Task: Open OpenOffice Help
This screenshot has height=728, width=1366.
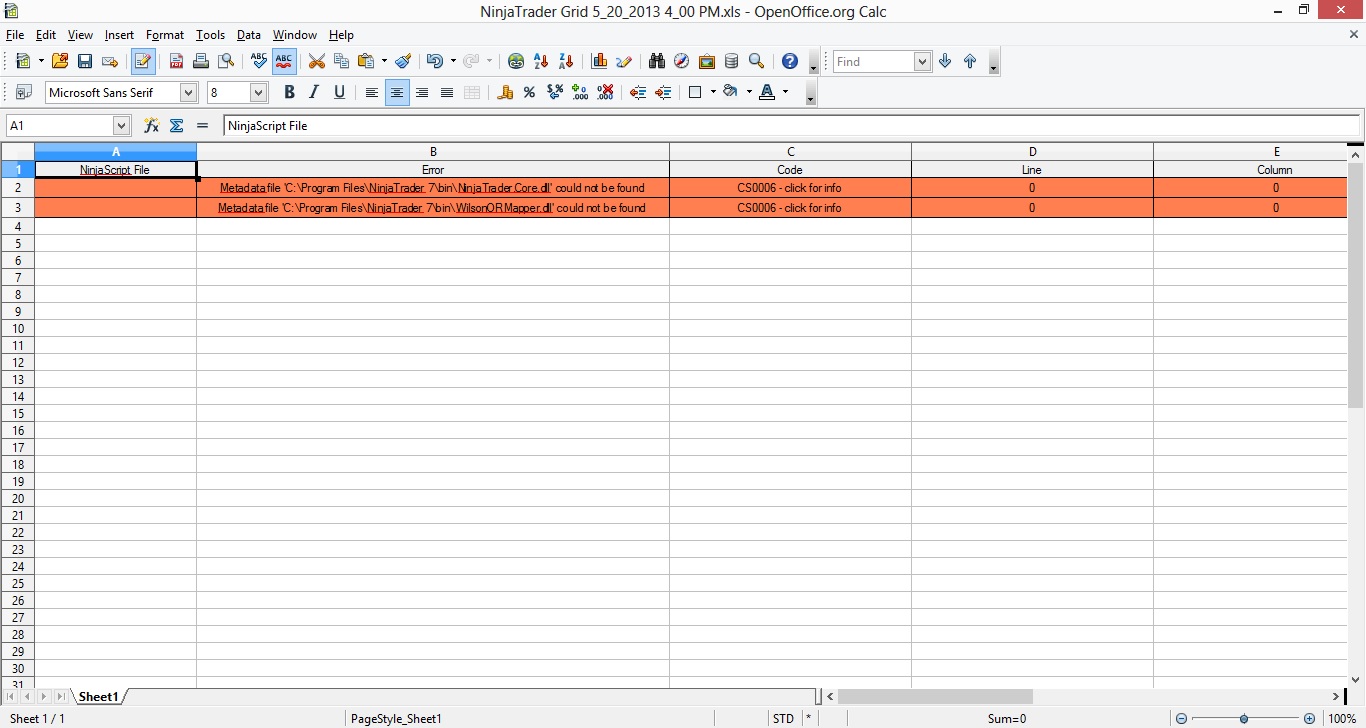Action: point(790,61)
